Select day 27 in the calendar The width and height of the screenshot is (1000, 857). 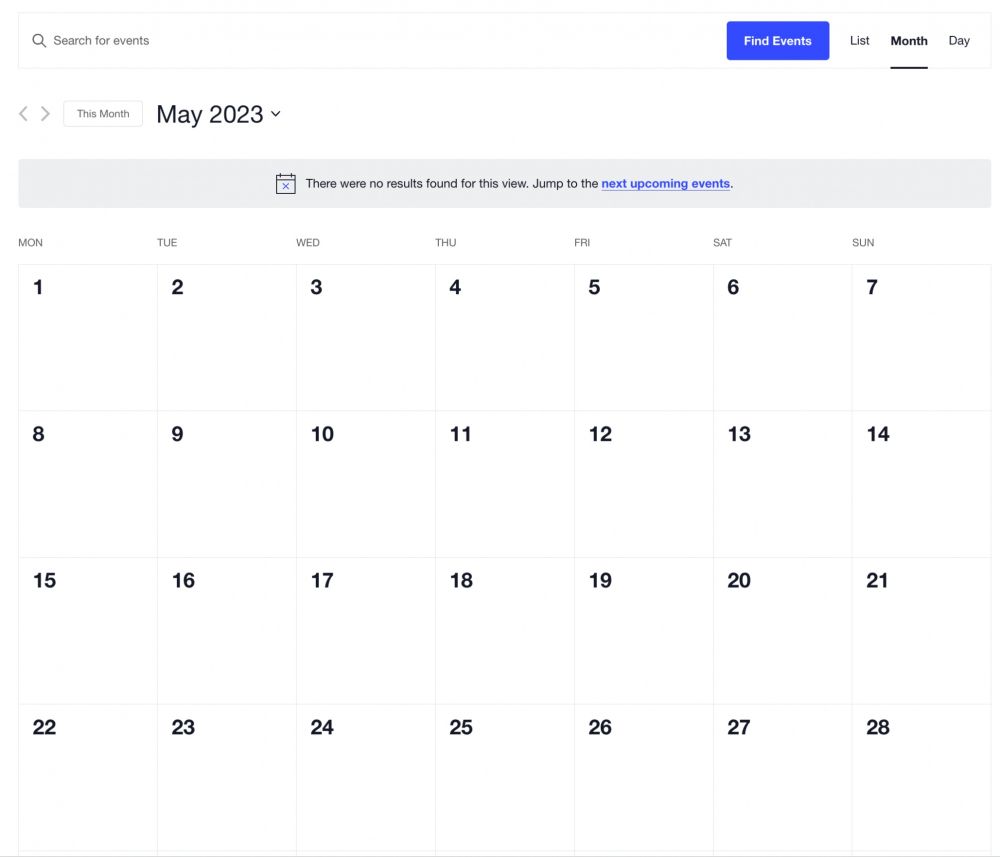[739, 728]
